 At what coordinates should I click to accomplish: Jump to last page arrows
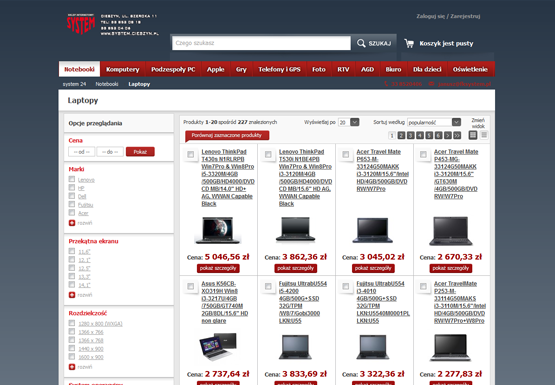click(x=457, y=135)
